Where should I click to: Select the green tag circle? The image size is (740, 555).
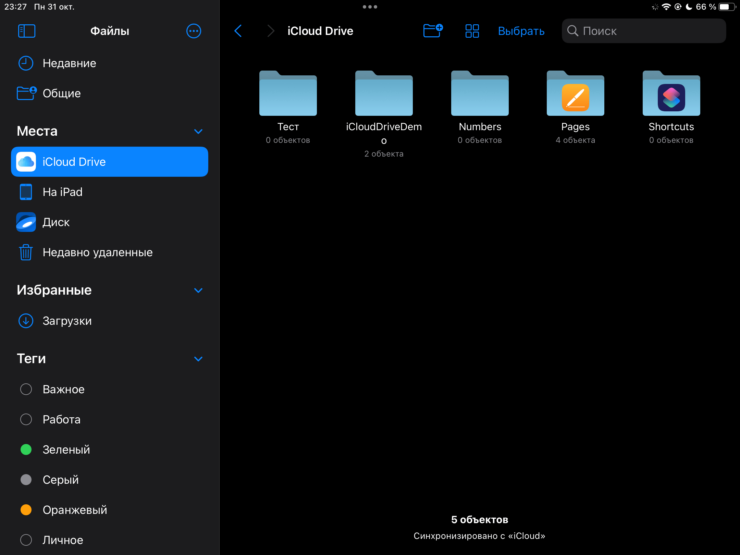pos(26,450)
